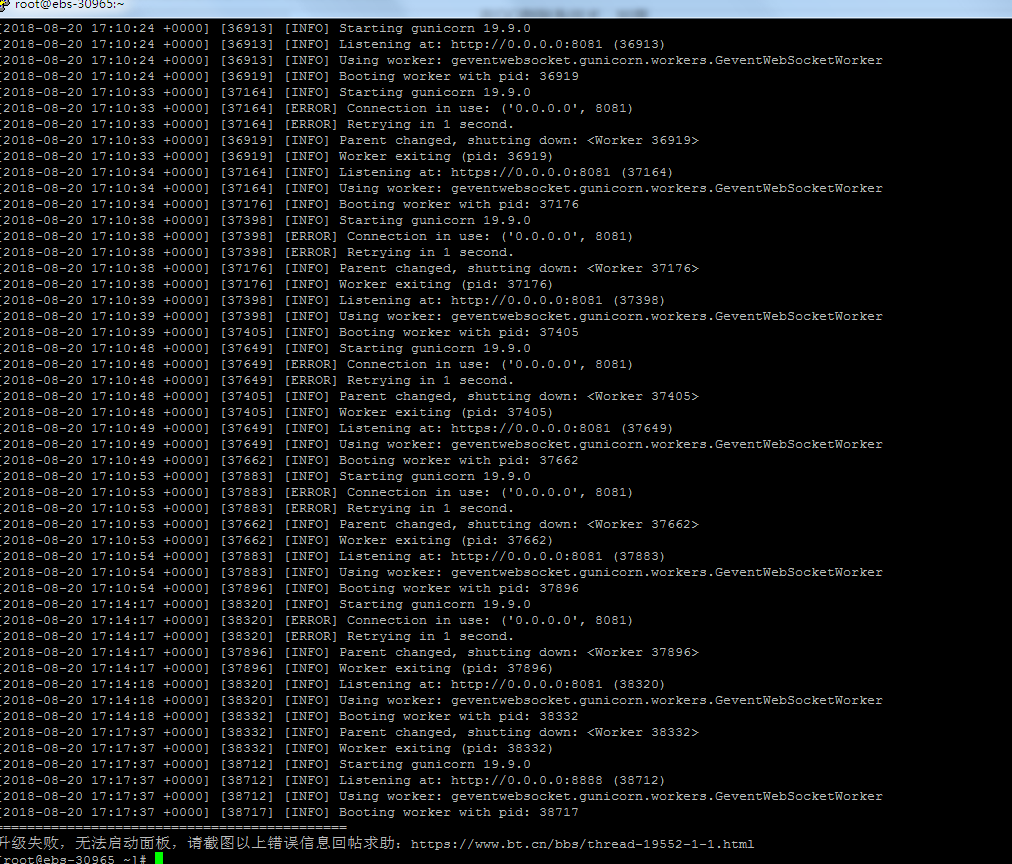Open the bt.cn bbs thread-19552 help link
1012x864 pixels.
tap(582, 844)
